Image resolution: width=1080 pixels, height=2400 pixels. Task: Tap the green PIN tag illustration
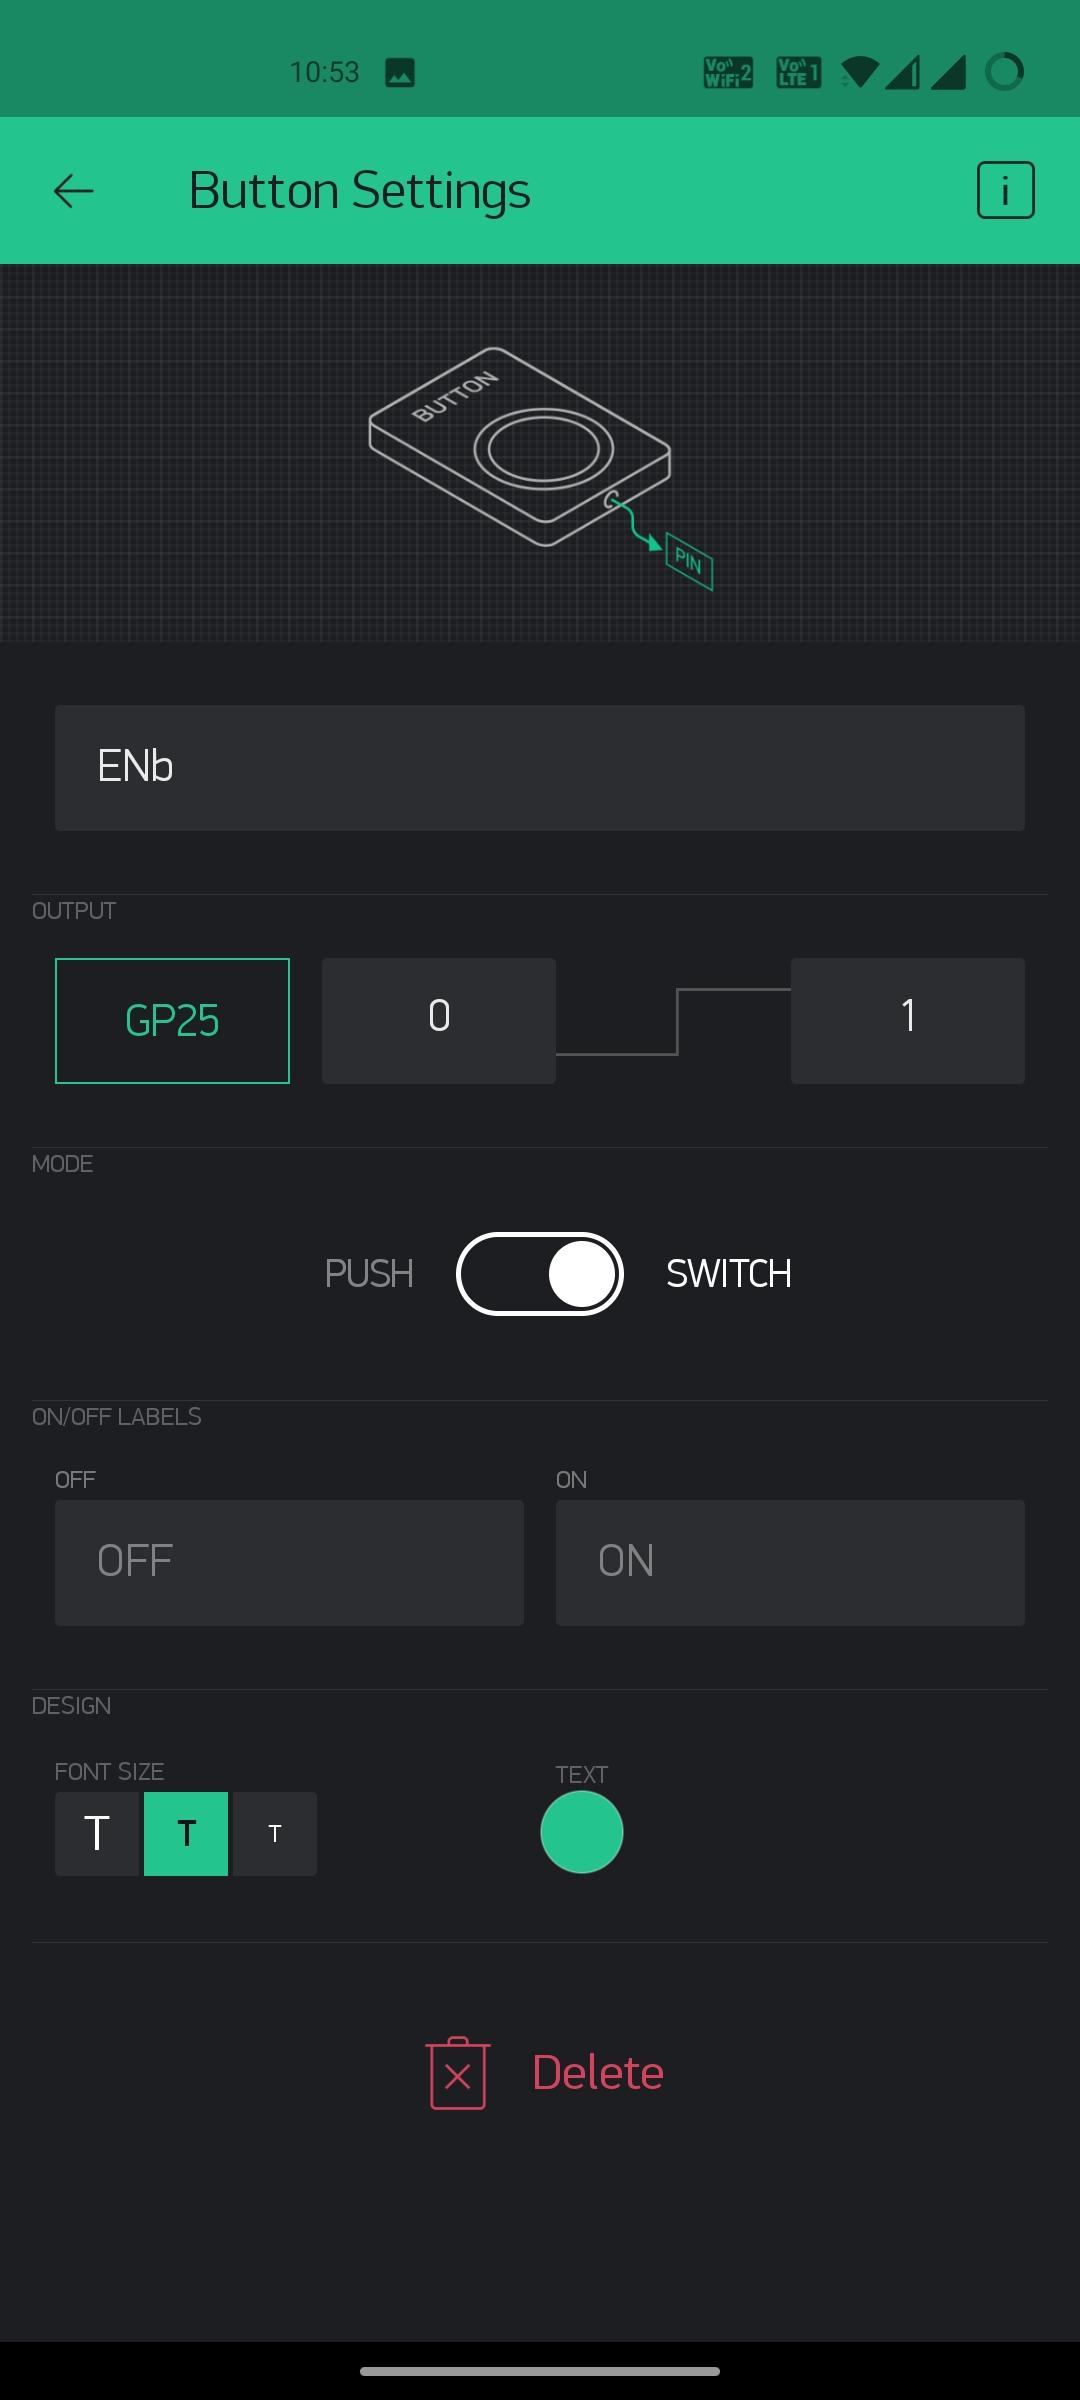689,561
